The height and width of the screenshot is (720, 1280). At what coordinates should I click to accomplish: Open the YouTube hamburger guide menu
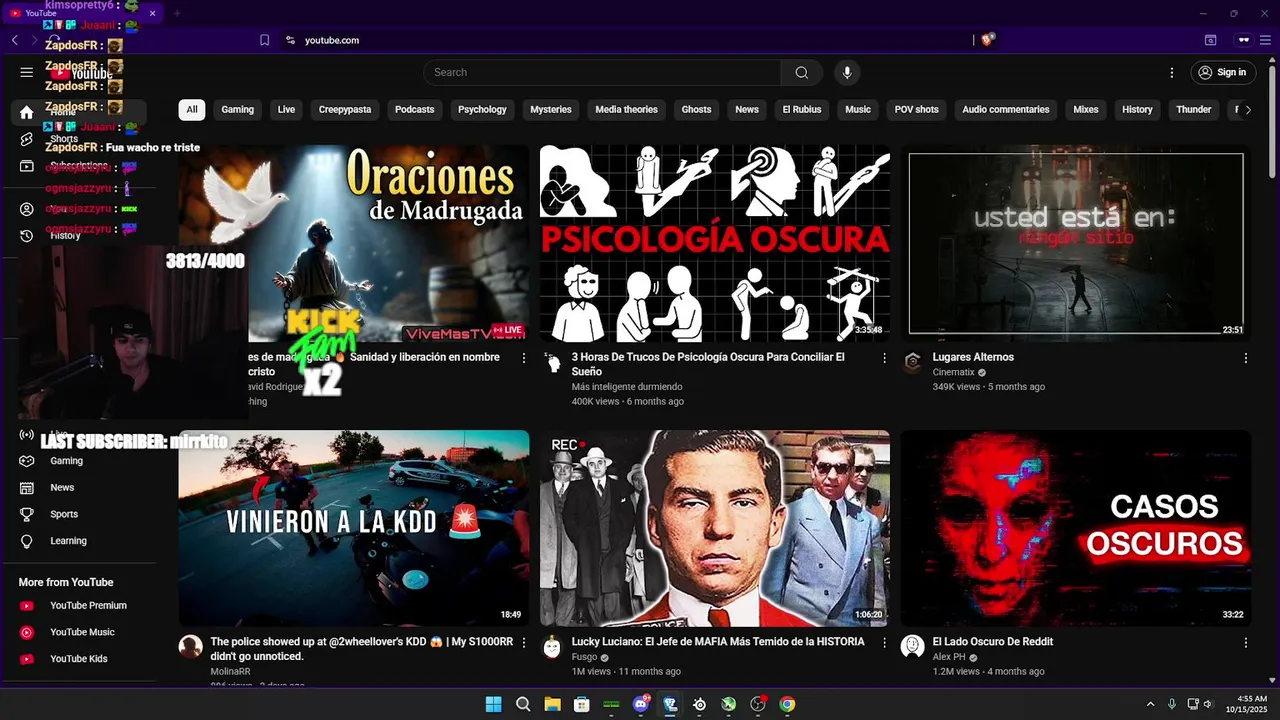[27, 72]
